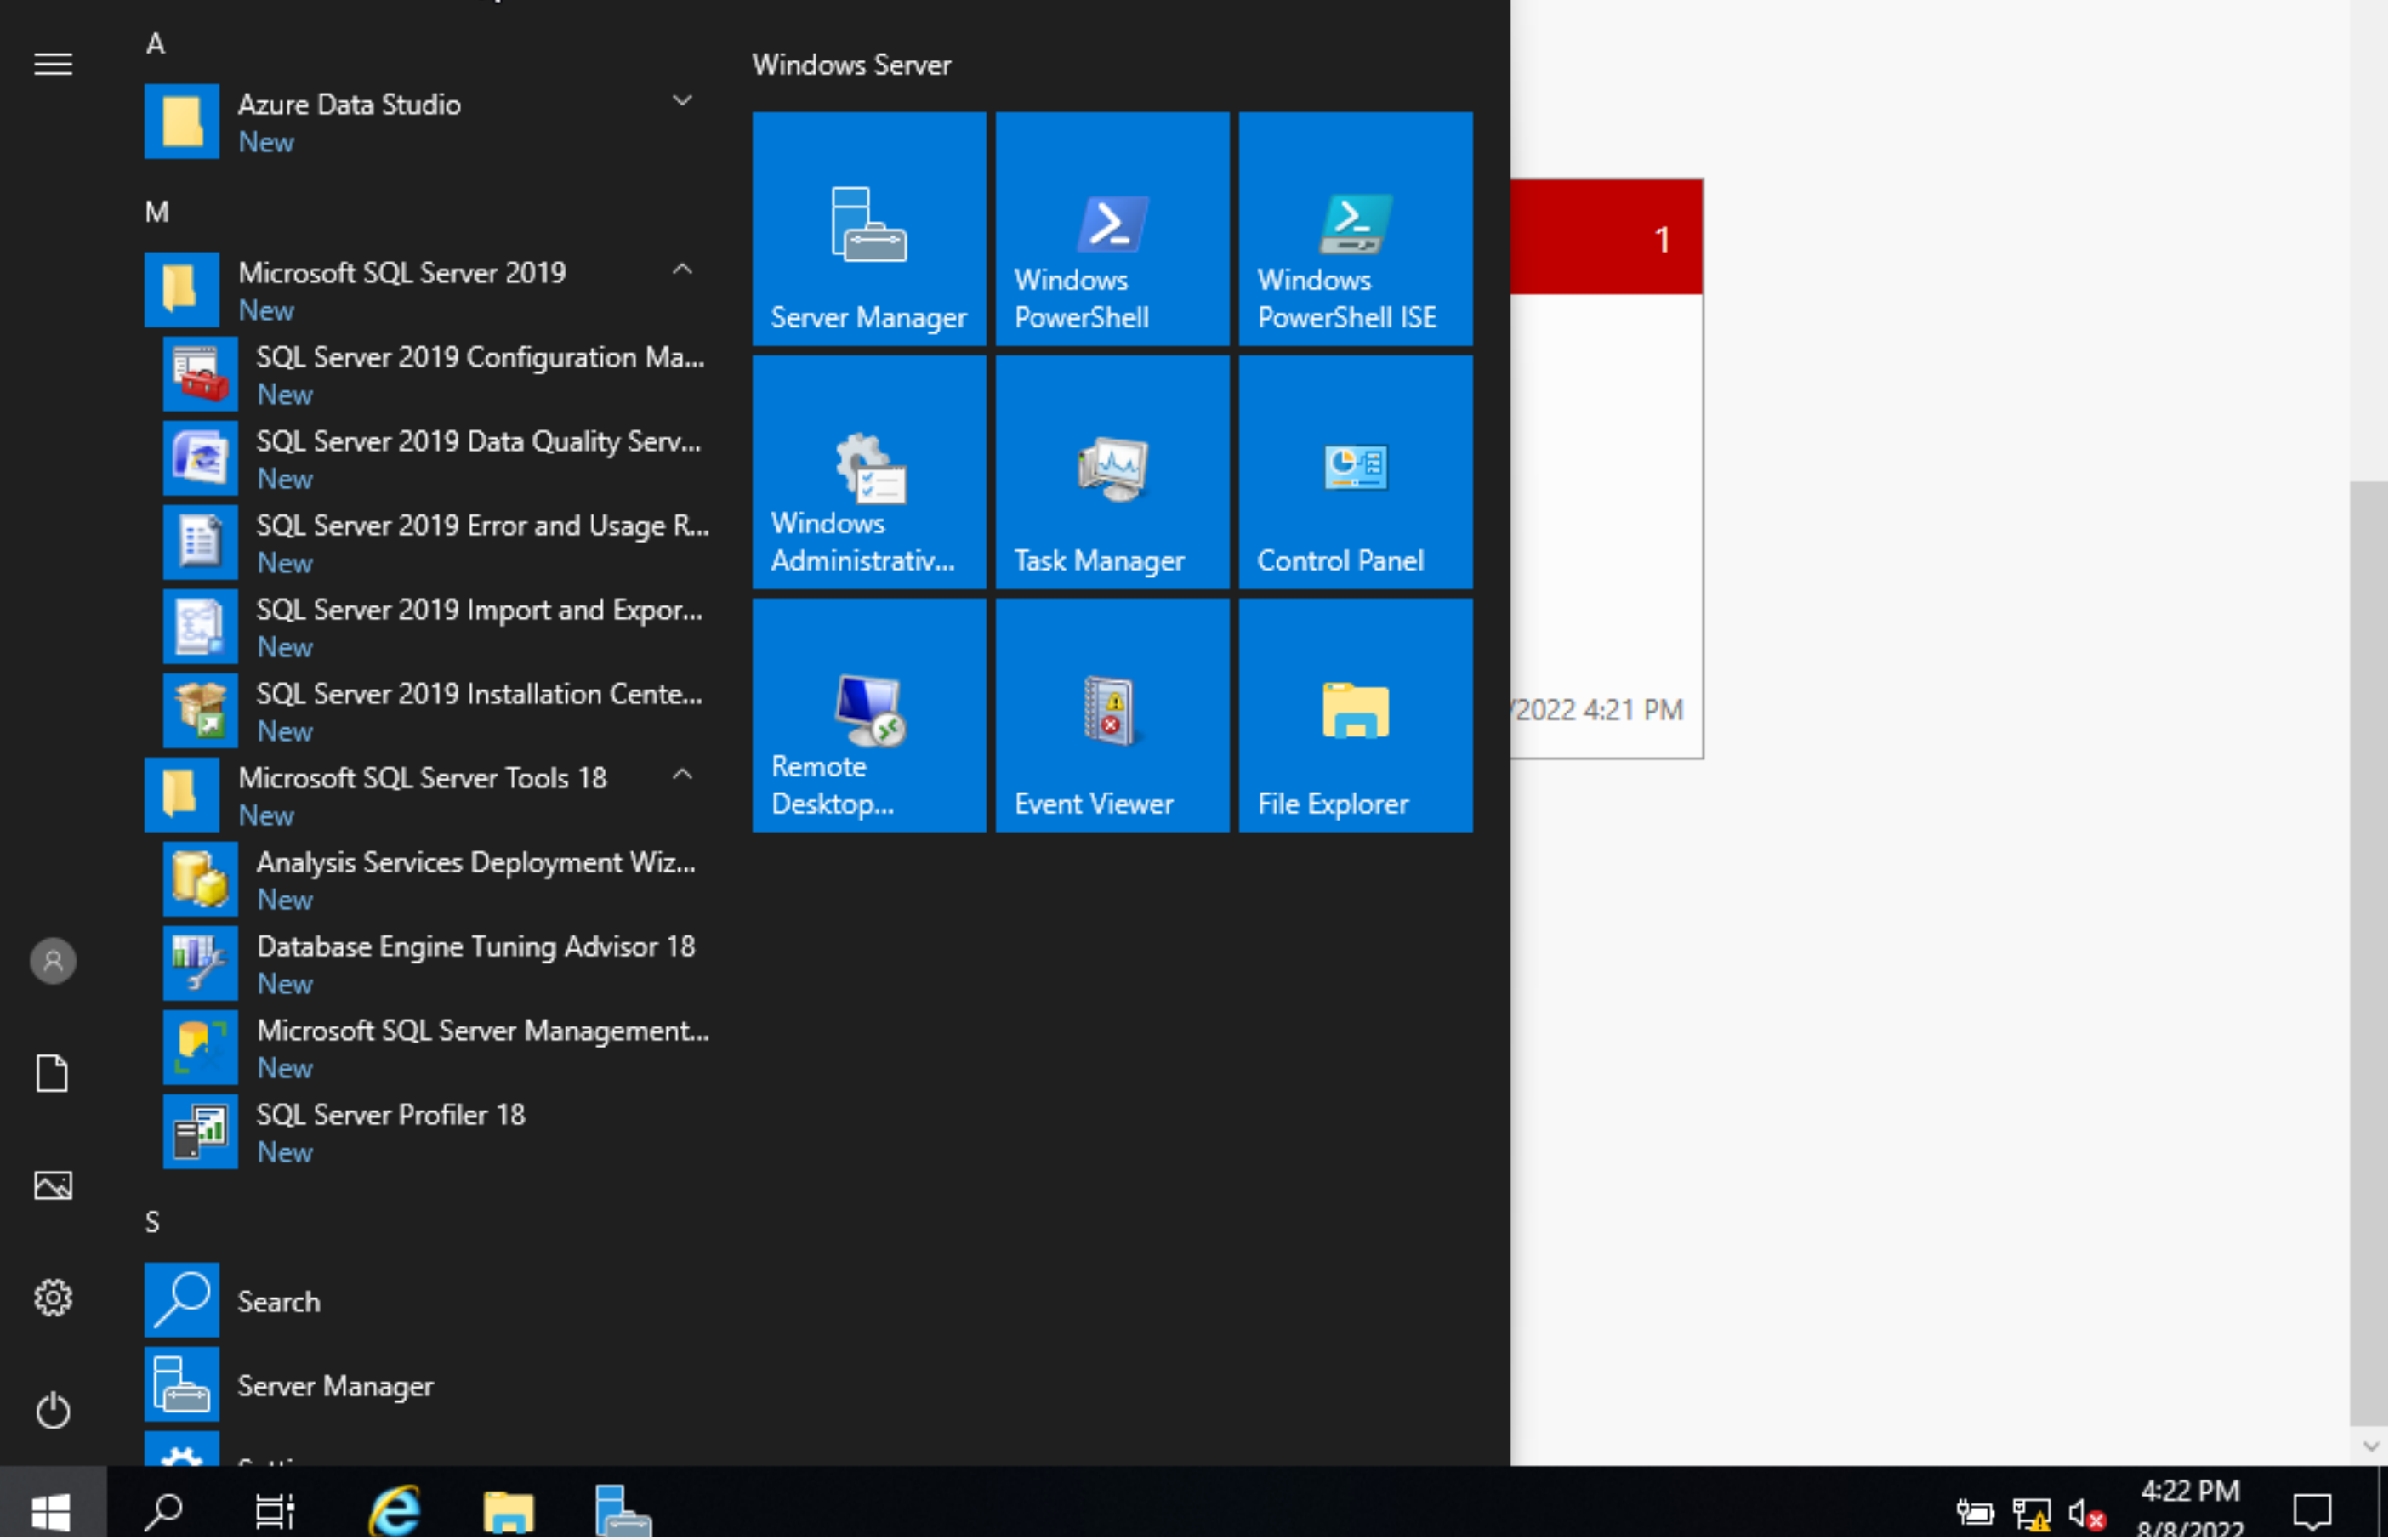
Task: Open Server Manager in the app list
Action: coord(430,1385)
